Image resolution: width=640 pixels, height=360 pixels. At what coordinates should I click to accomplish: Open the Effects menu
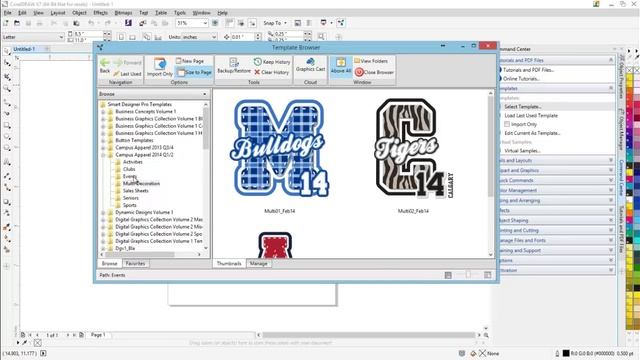[x=100, y=13]
